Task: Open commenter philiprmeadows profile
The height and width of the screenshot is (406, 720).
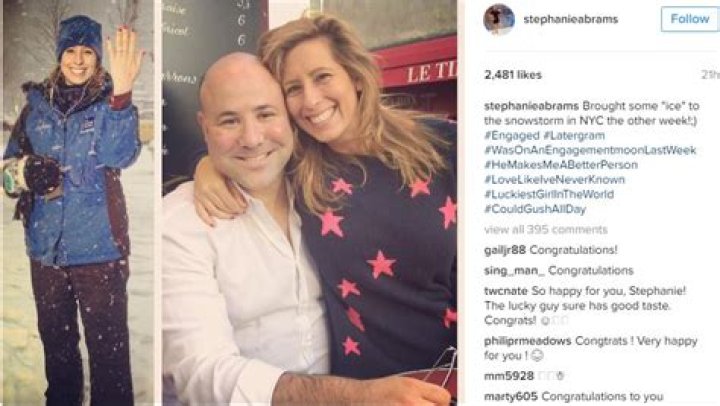Action: [527, 341]
